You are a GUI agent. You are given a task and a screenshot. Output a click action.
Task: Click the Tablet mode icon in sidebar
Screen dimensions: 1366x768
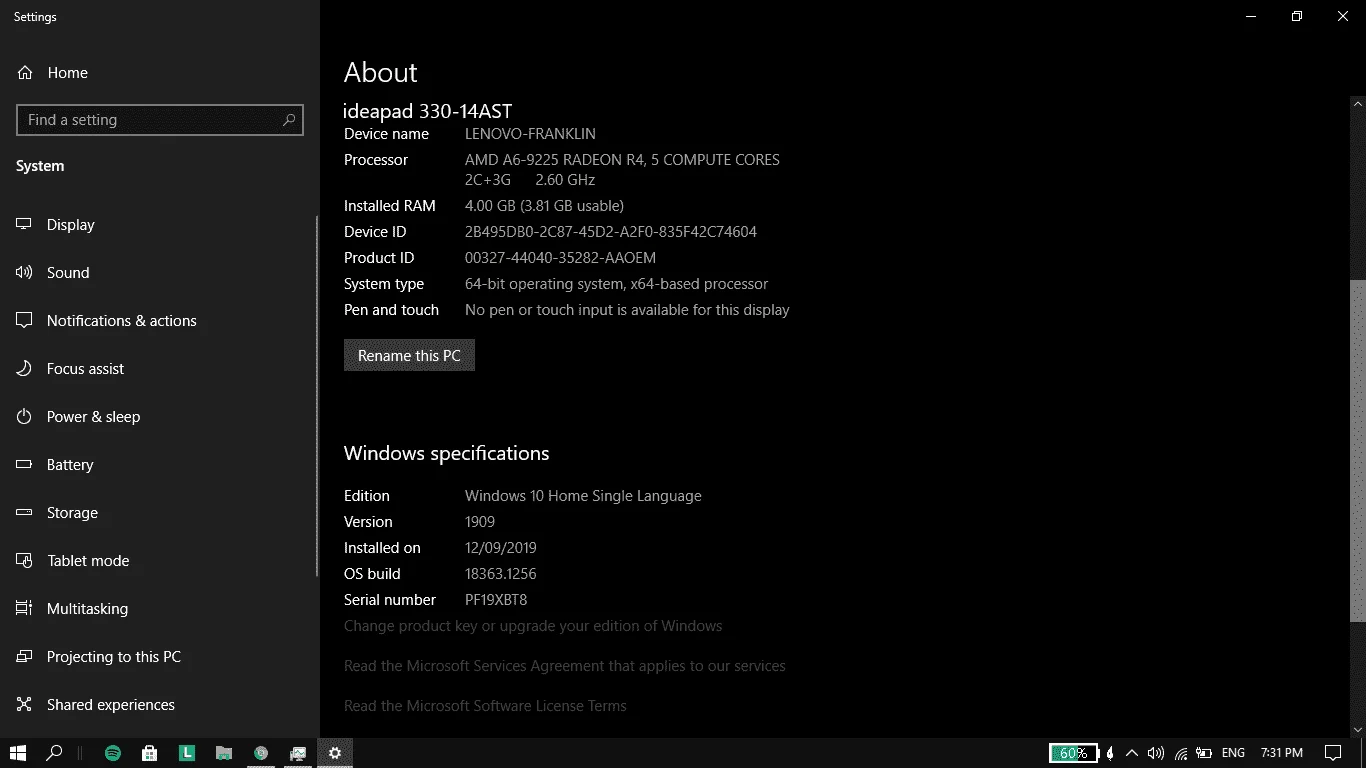coord(24,561)
